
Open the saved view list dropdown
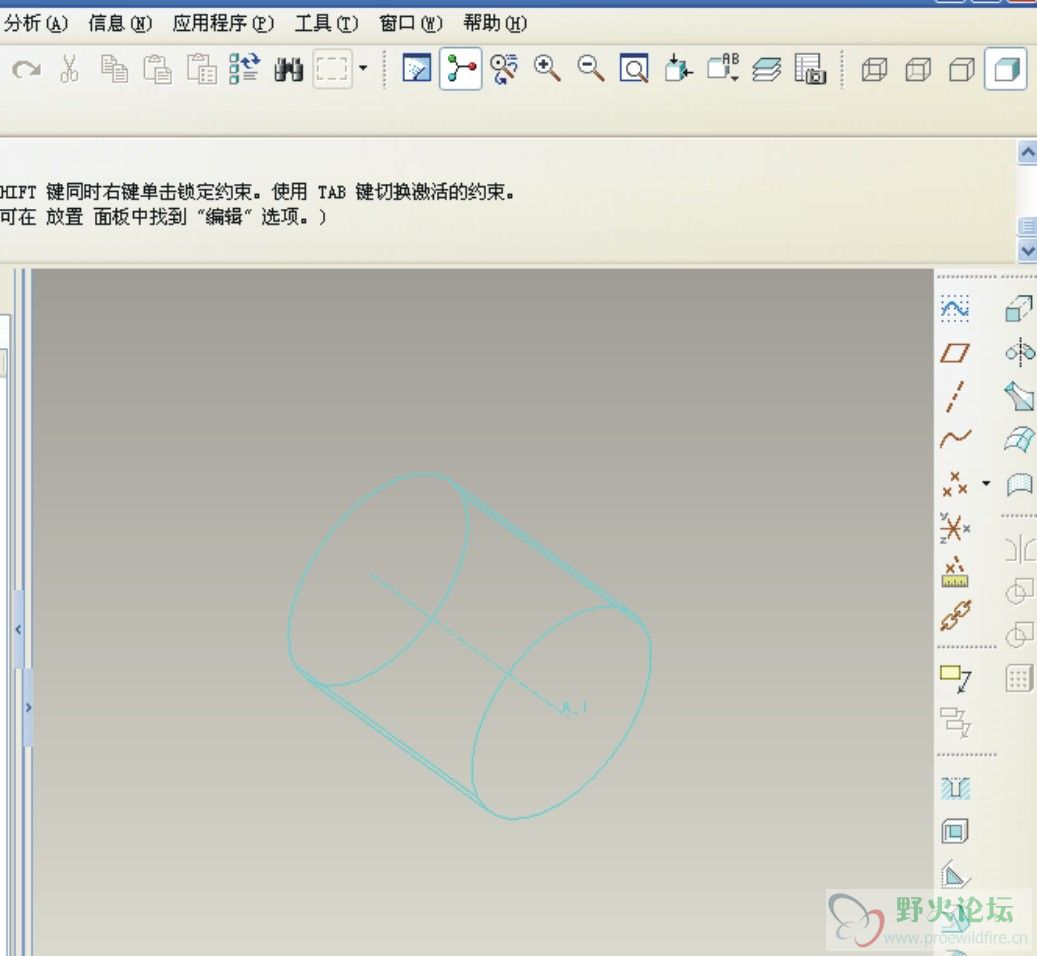point(723,69)
